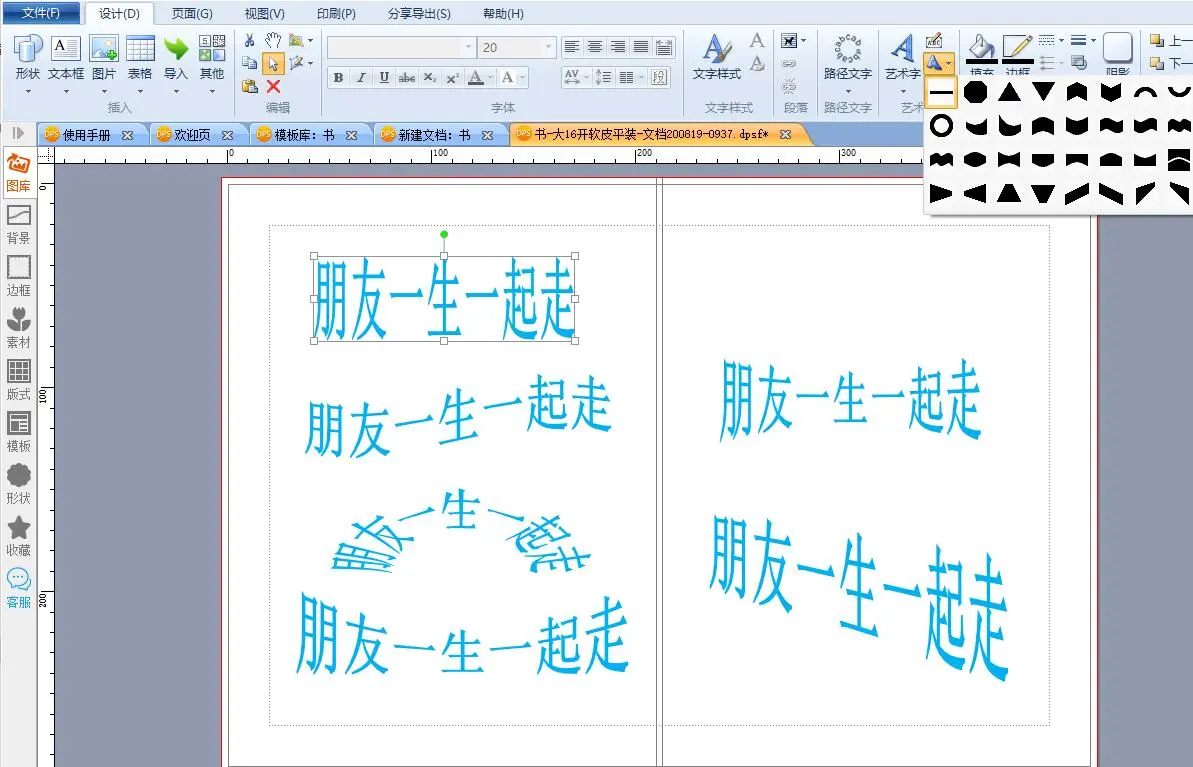1193x767 pixels.
Task: Open the 分享导出(S) tab
Action: [x=419, y=13]
